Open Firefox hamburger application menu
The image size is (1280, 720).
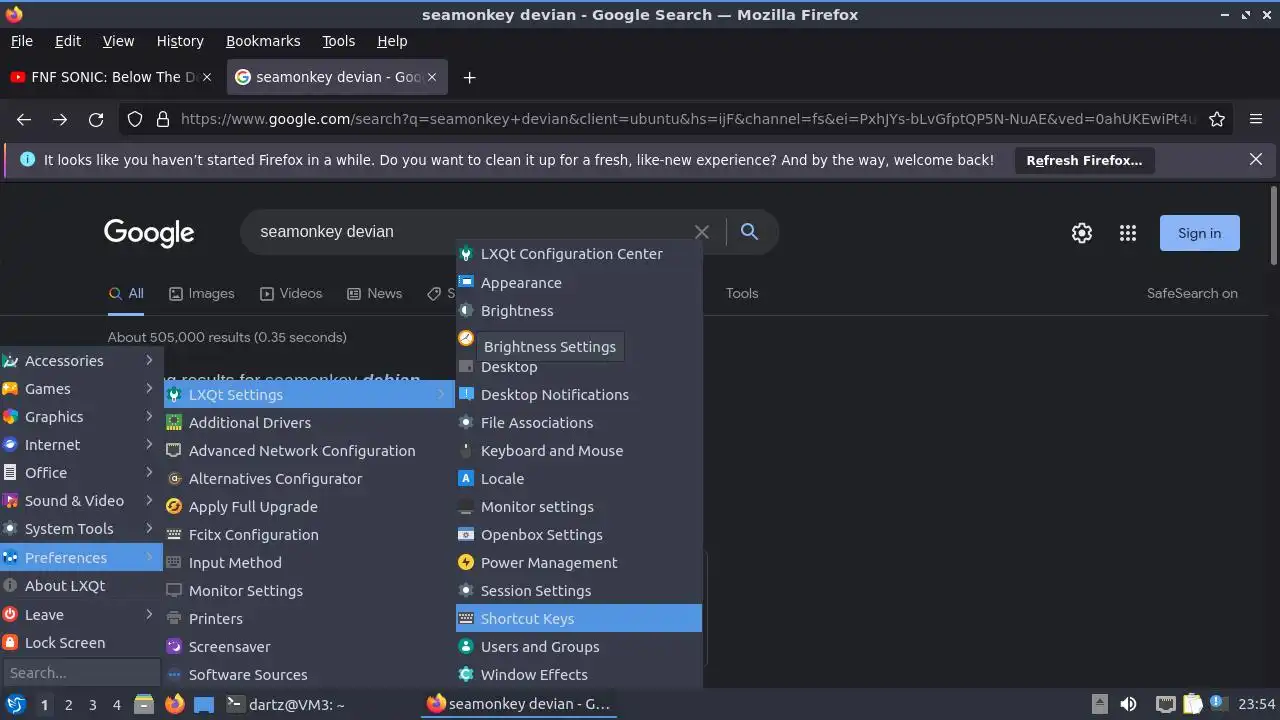1256,119
